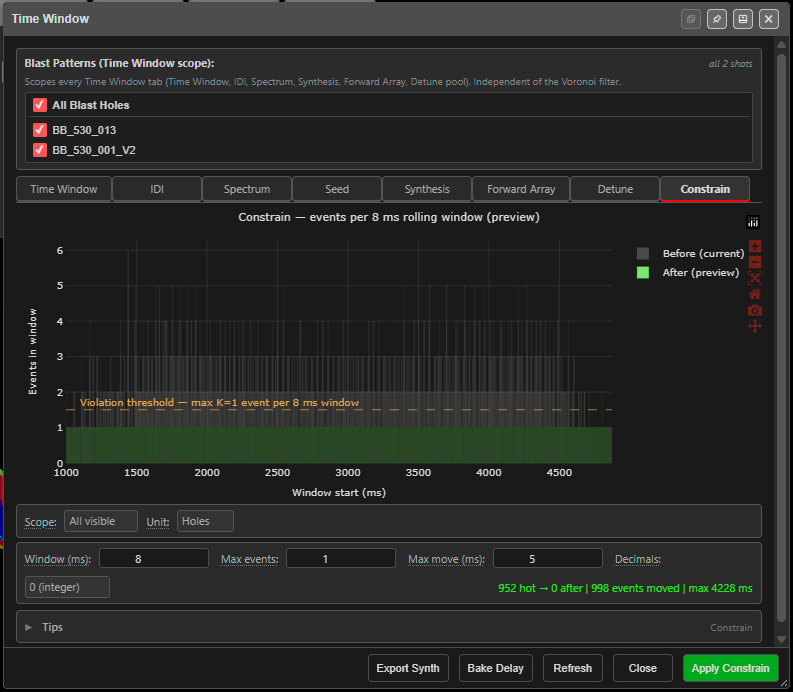Viewport: 793px width, 692px height.
Task: Go to the Synthesis tab
Action: coord(427,189)
